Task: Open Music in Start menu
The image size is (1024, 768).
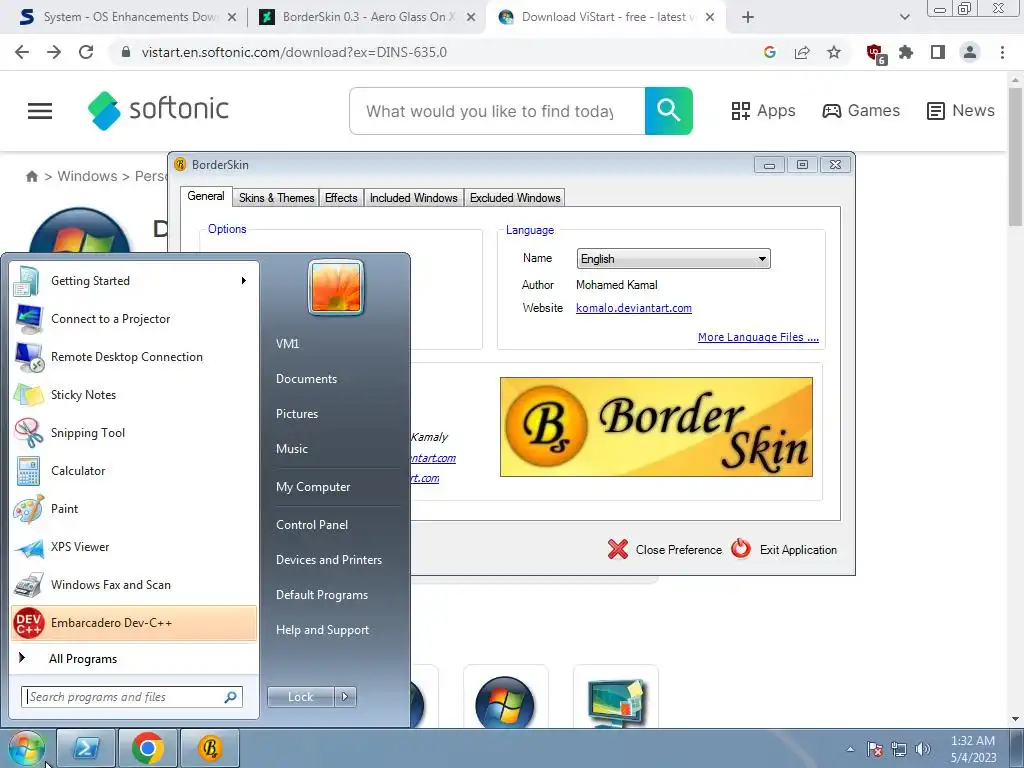Action: coord(292,449)
